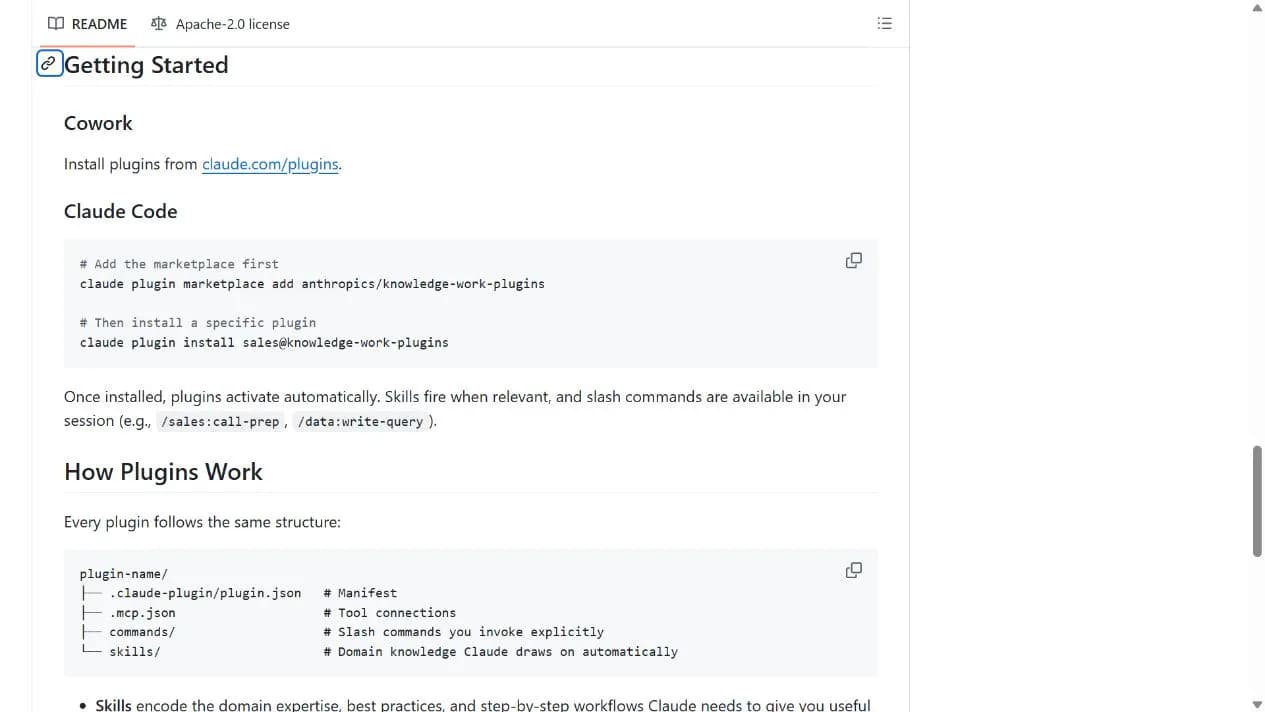Click the page scroll up arrow
This screenshot has width=1265, height=712.
(1257, 7)
